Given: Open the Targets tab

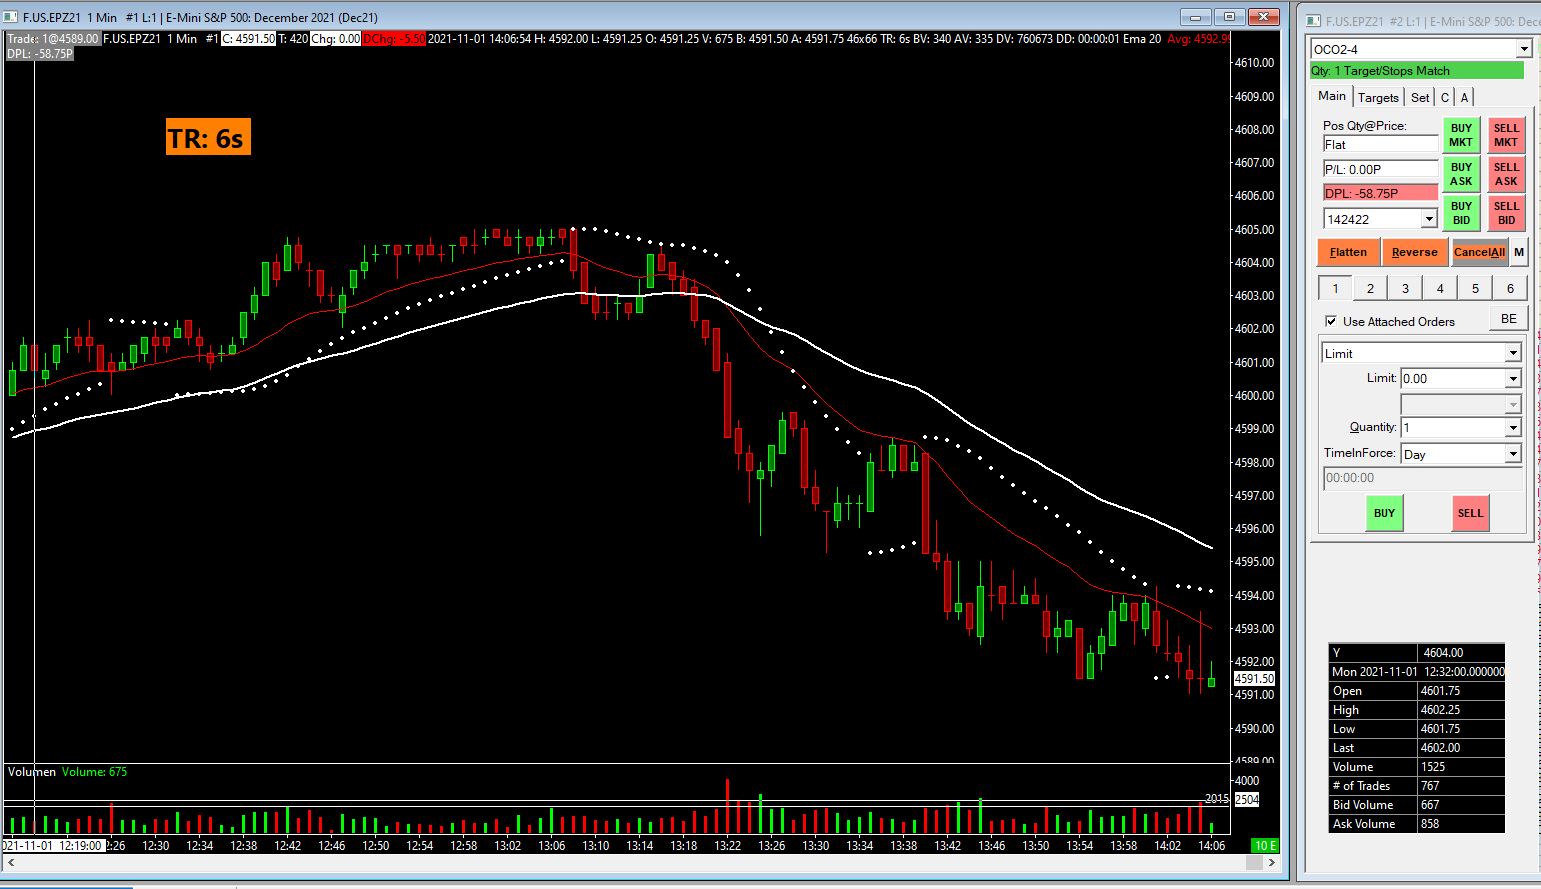Looking at the screenshot, I should pos(1378,97).
